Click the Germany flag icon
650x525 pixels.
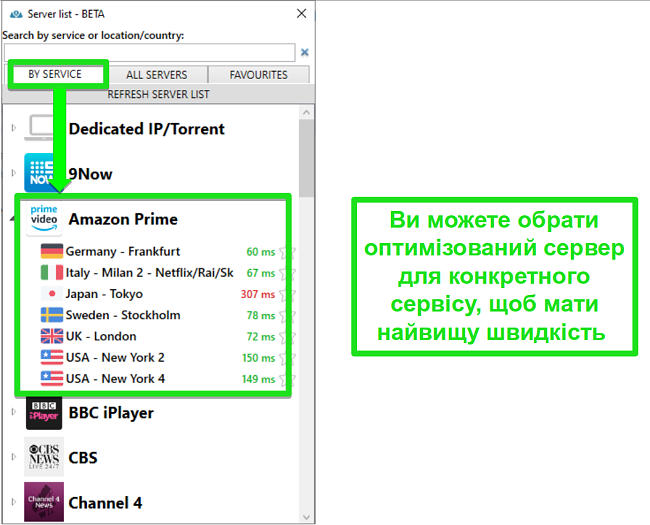(52, 251)
